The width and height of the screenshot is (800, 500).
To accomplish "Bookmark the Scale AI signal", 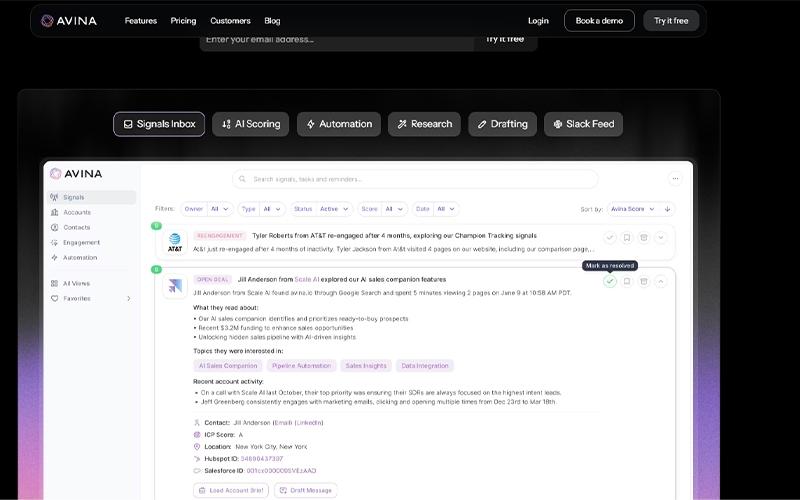I will 627,281.
